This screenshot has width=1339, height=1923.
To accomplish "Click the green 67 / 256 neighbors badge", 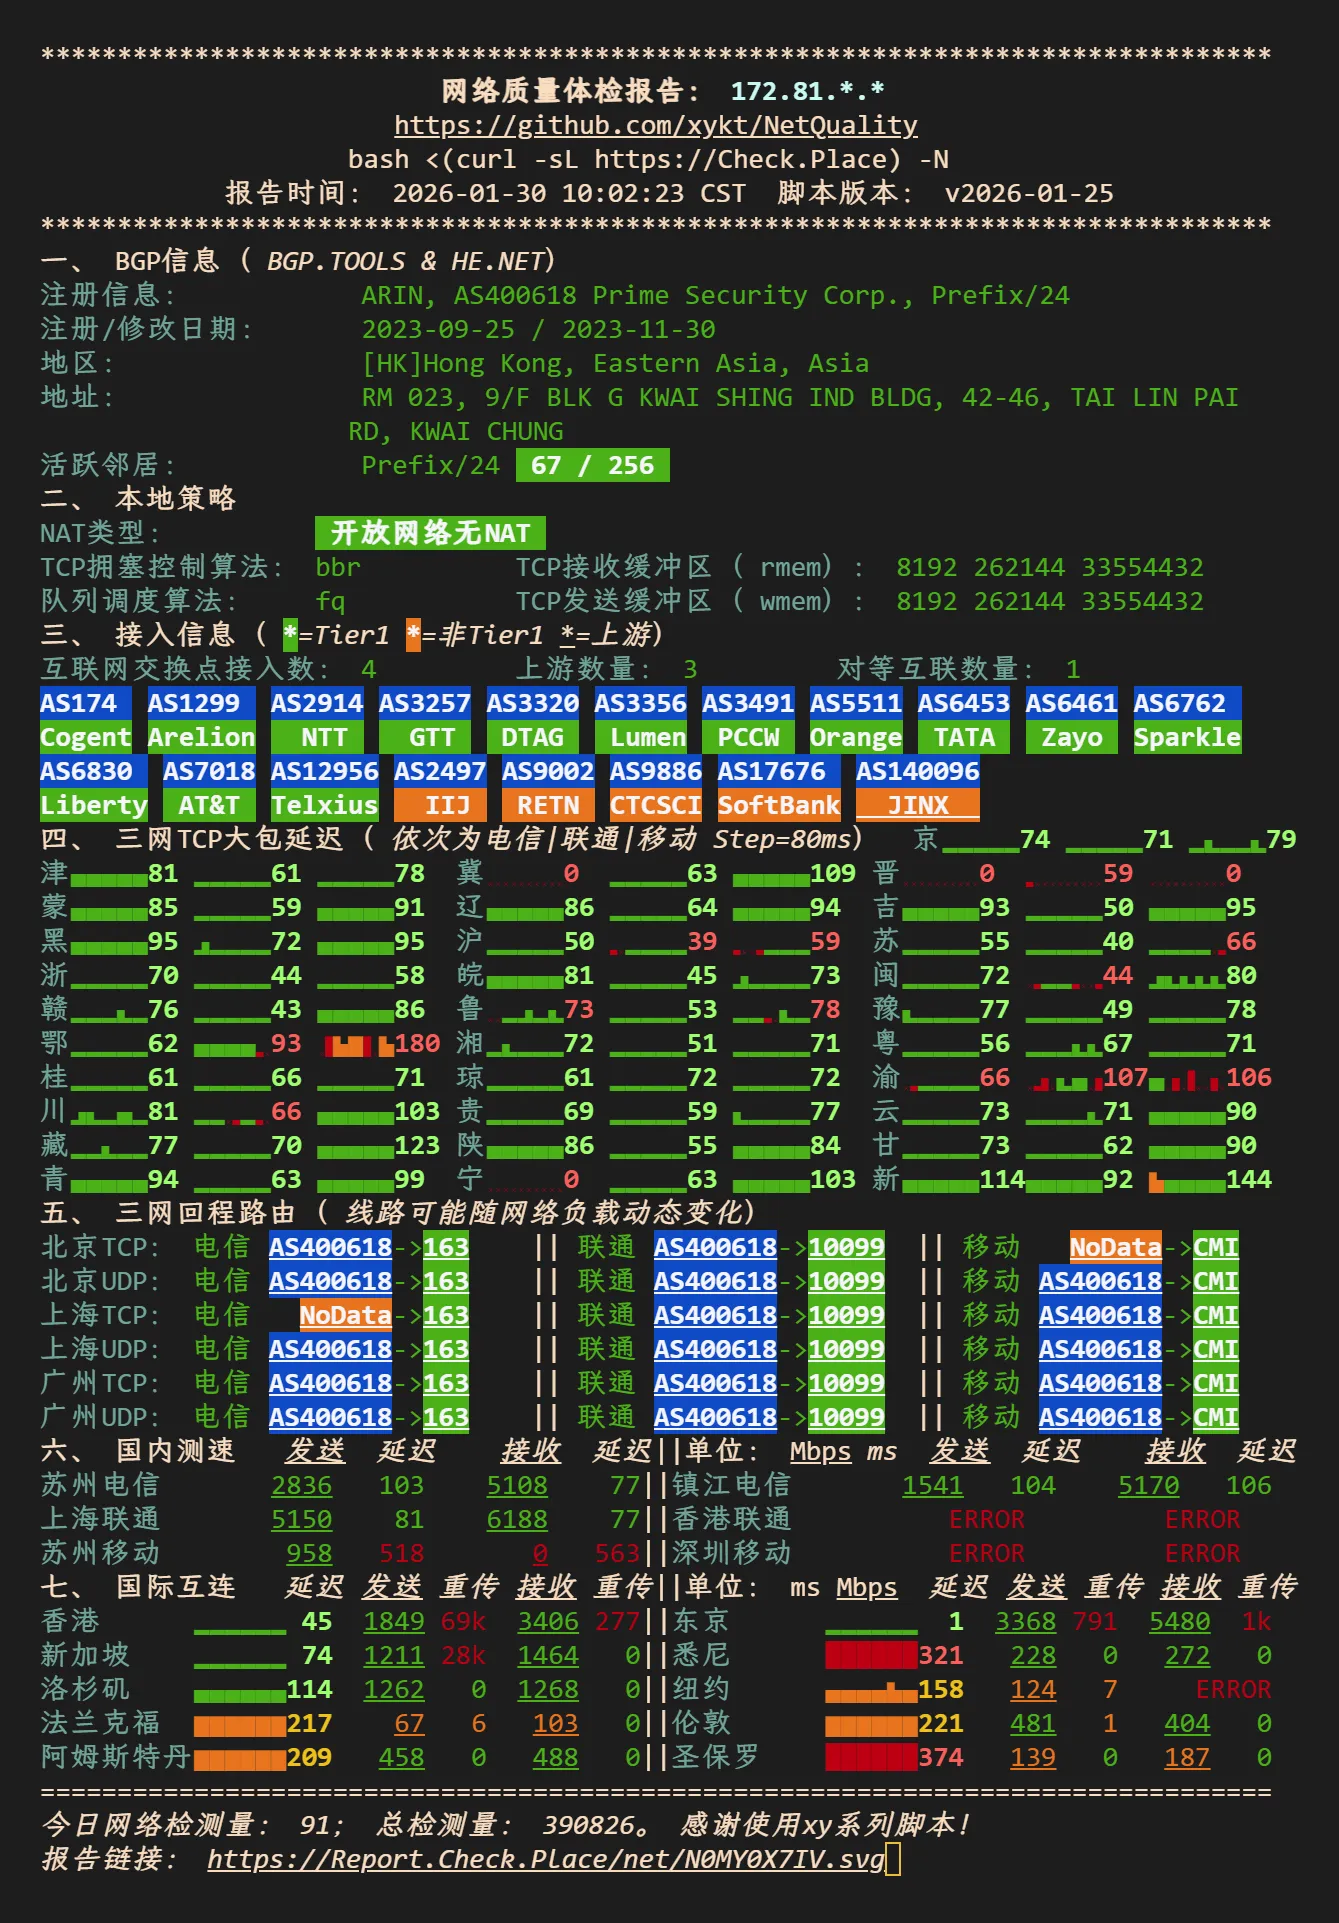I will pos(592,466).
